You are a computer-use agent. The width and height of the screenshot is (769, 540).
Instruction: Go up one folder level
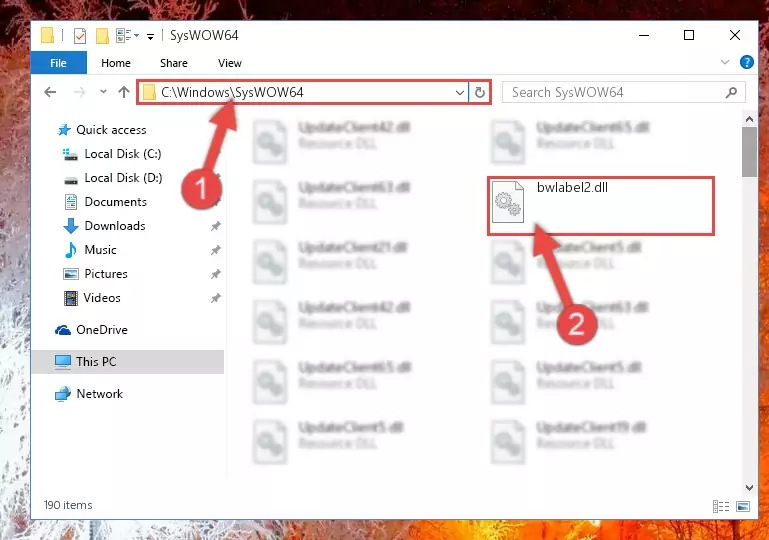[124, 92]
